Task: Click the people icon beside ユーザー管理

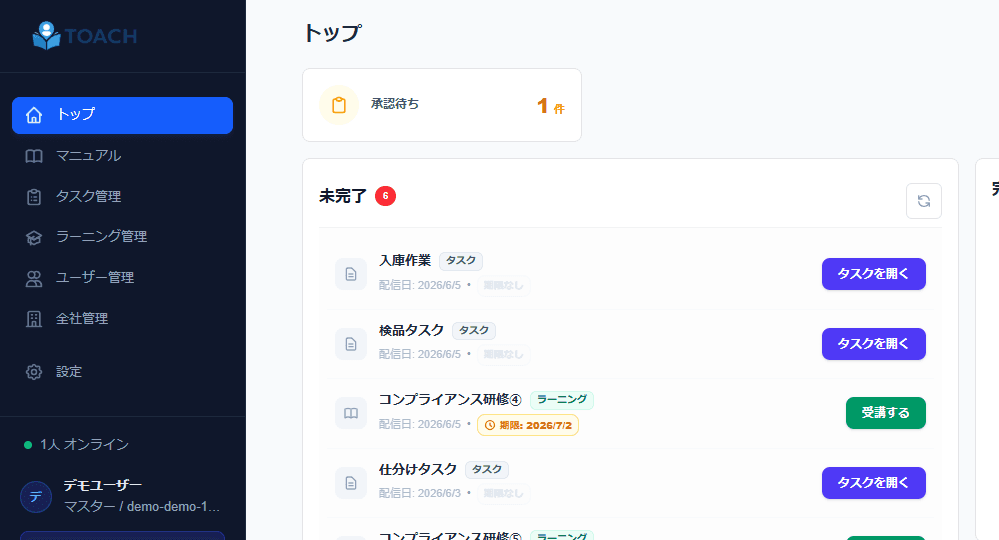Action: point(34,278)
